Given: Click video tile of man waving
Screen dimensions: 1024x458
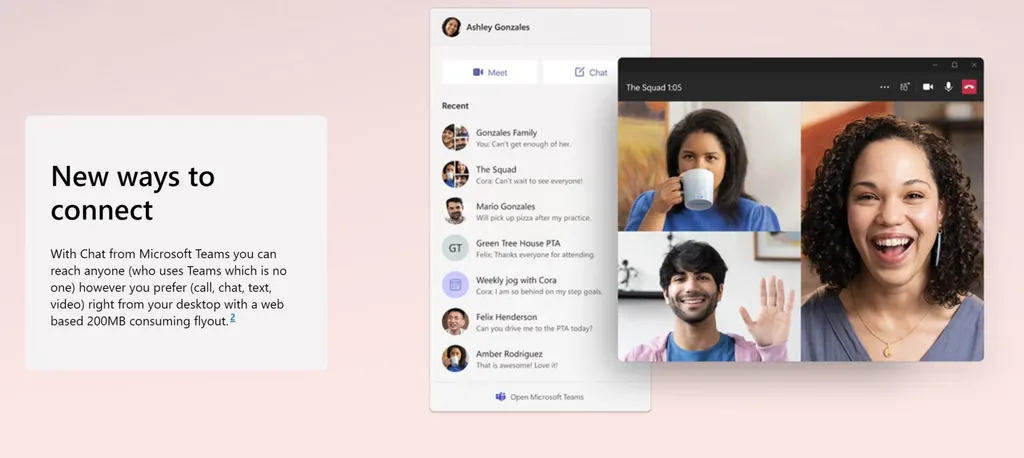Looking at the screenshot, I should (709, 297).
